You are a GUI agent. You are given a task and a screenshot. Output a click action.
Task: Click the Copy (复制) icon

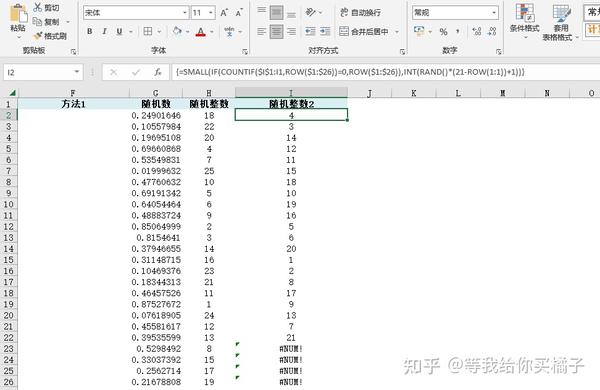37,21
